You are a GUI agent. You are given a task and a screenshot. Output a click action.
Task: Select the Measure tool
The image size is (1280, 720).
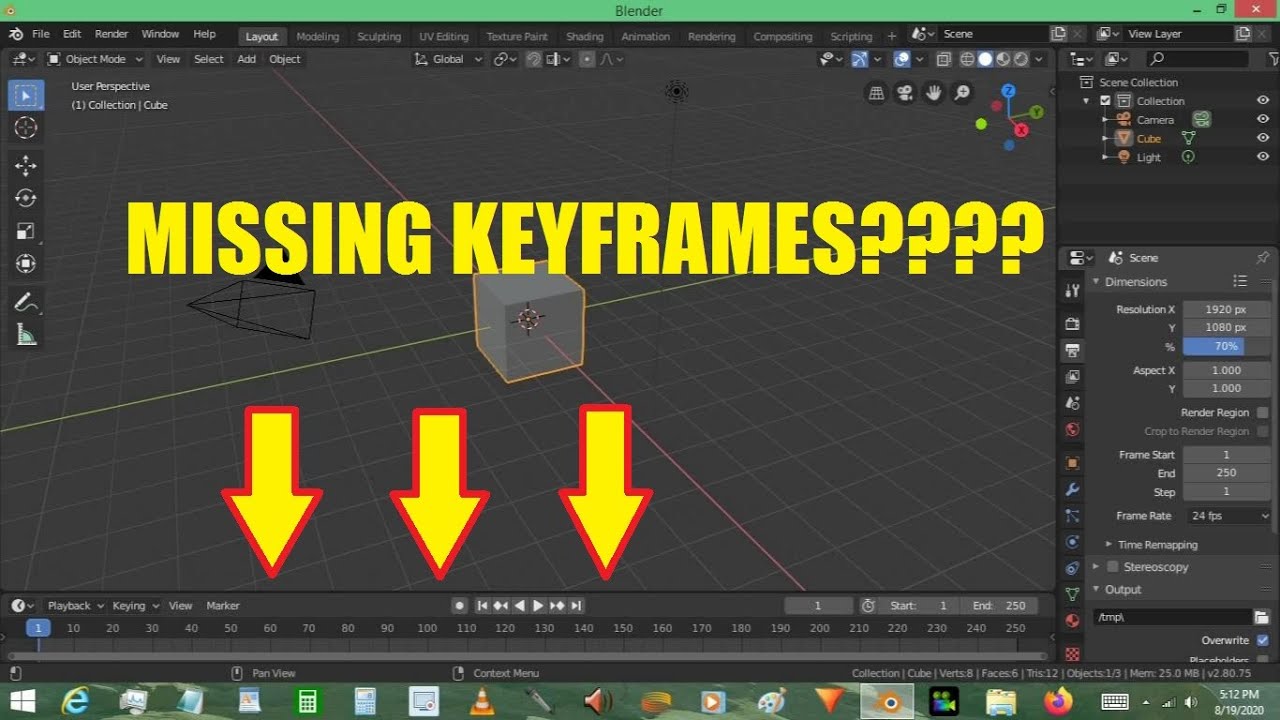click(x=26, y=333)
